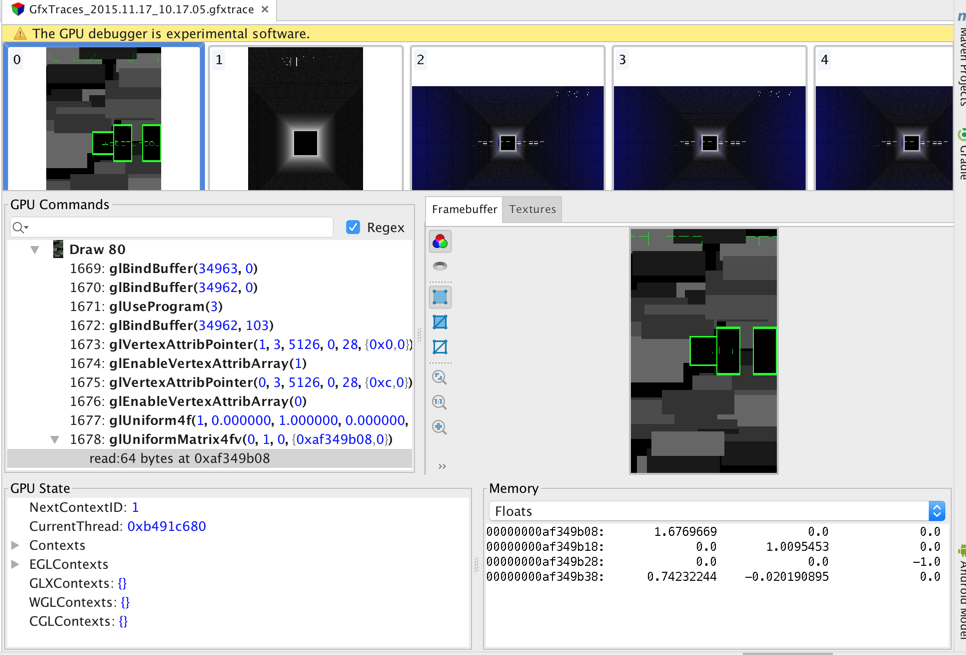
Task: Uncheck the Regex checkbox
Action: pos(353,227)
